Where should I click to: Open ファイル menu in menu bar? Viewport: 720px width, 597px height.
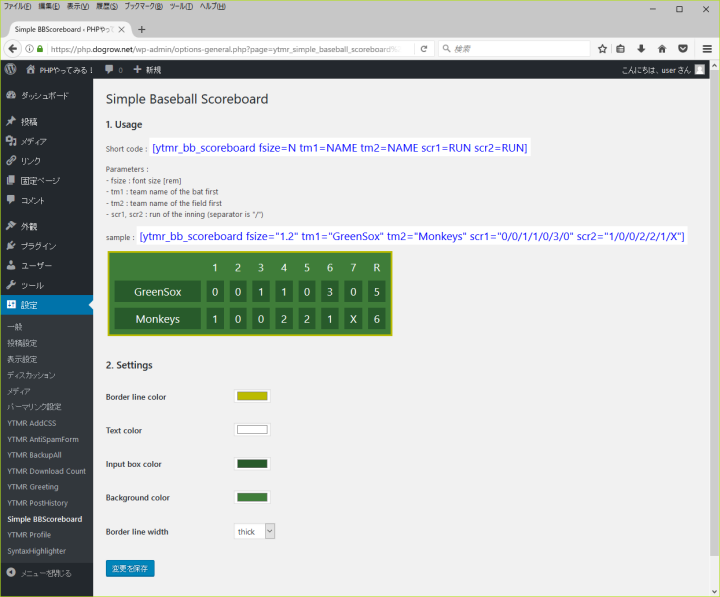[x=17, y=6]
